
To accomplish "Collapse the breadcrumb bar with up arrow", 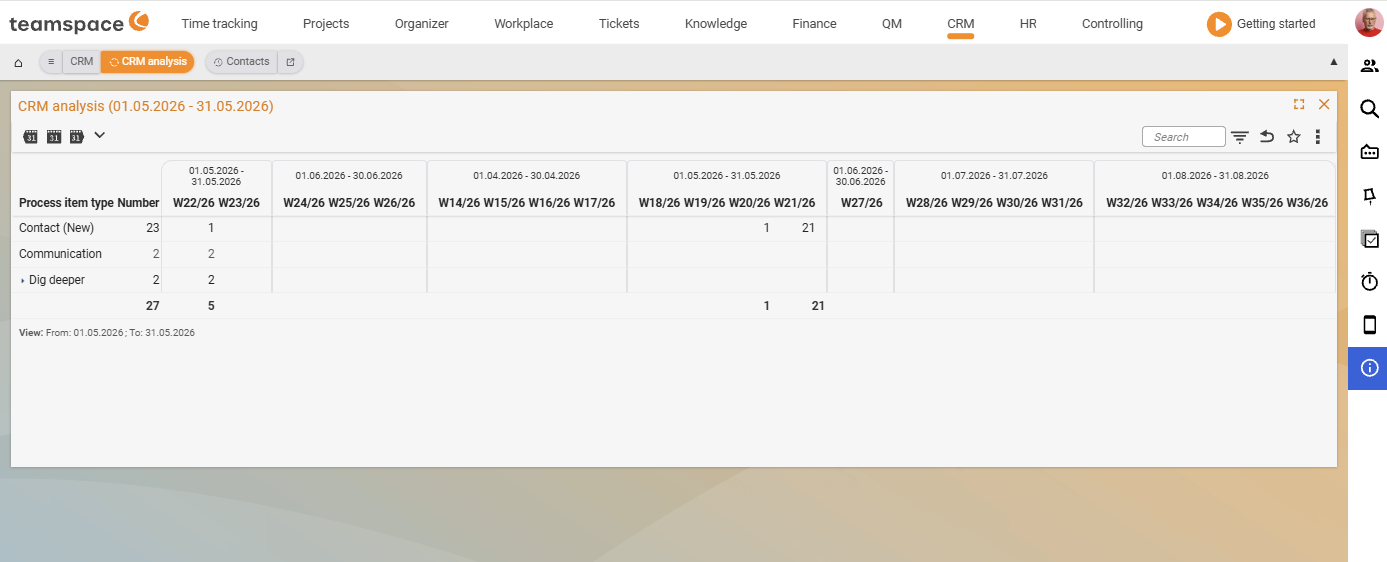I will point(1333,62).
